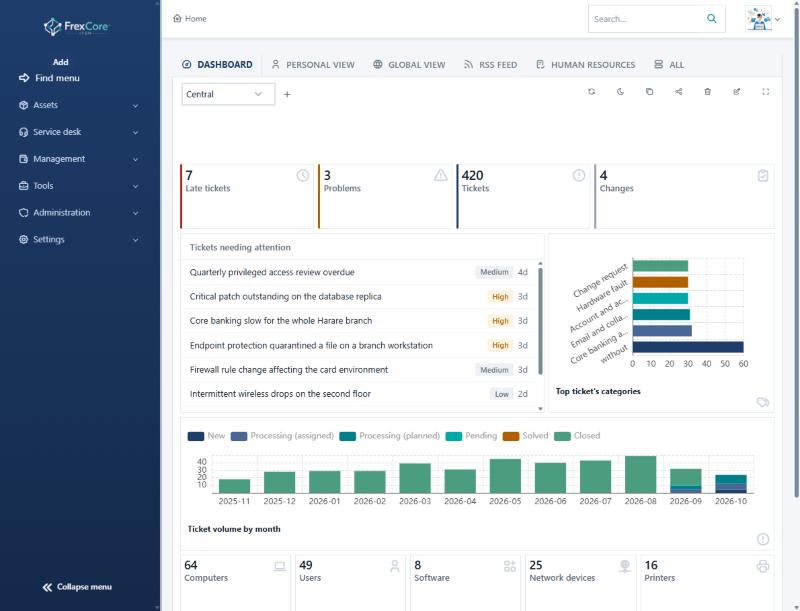800x611 pixels.
Task: Click the tag icon on categories chart
Action: click(x=763, y=402)
